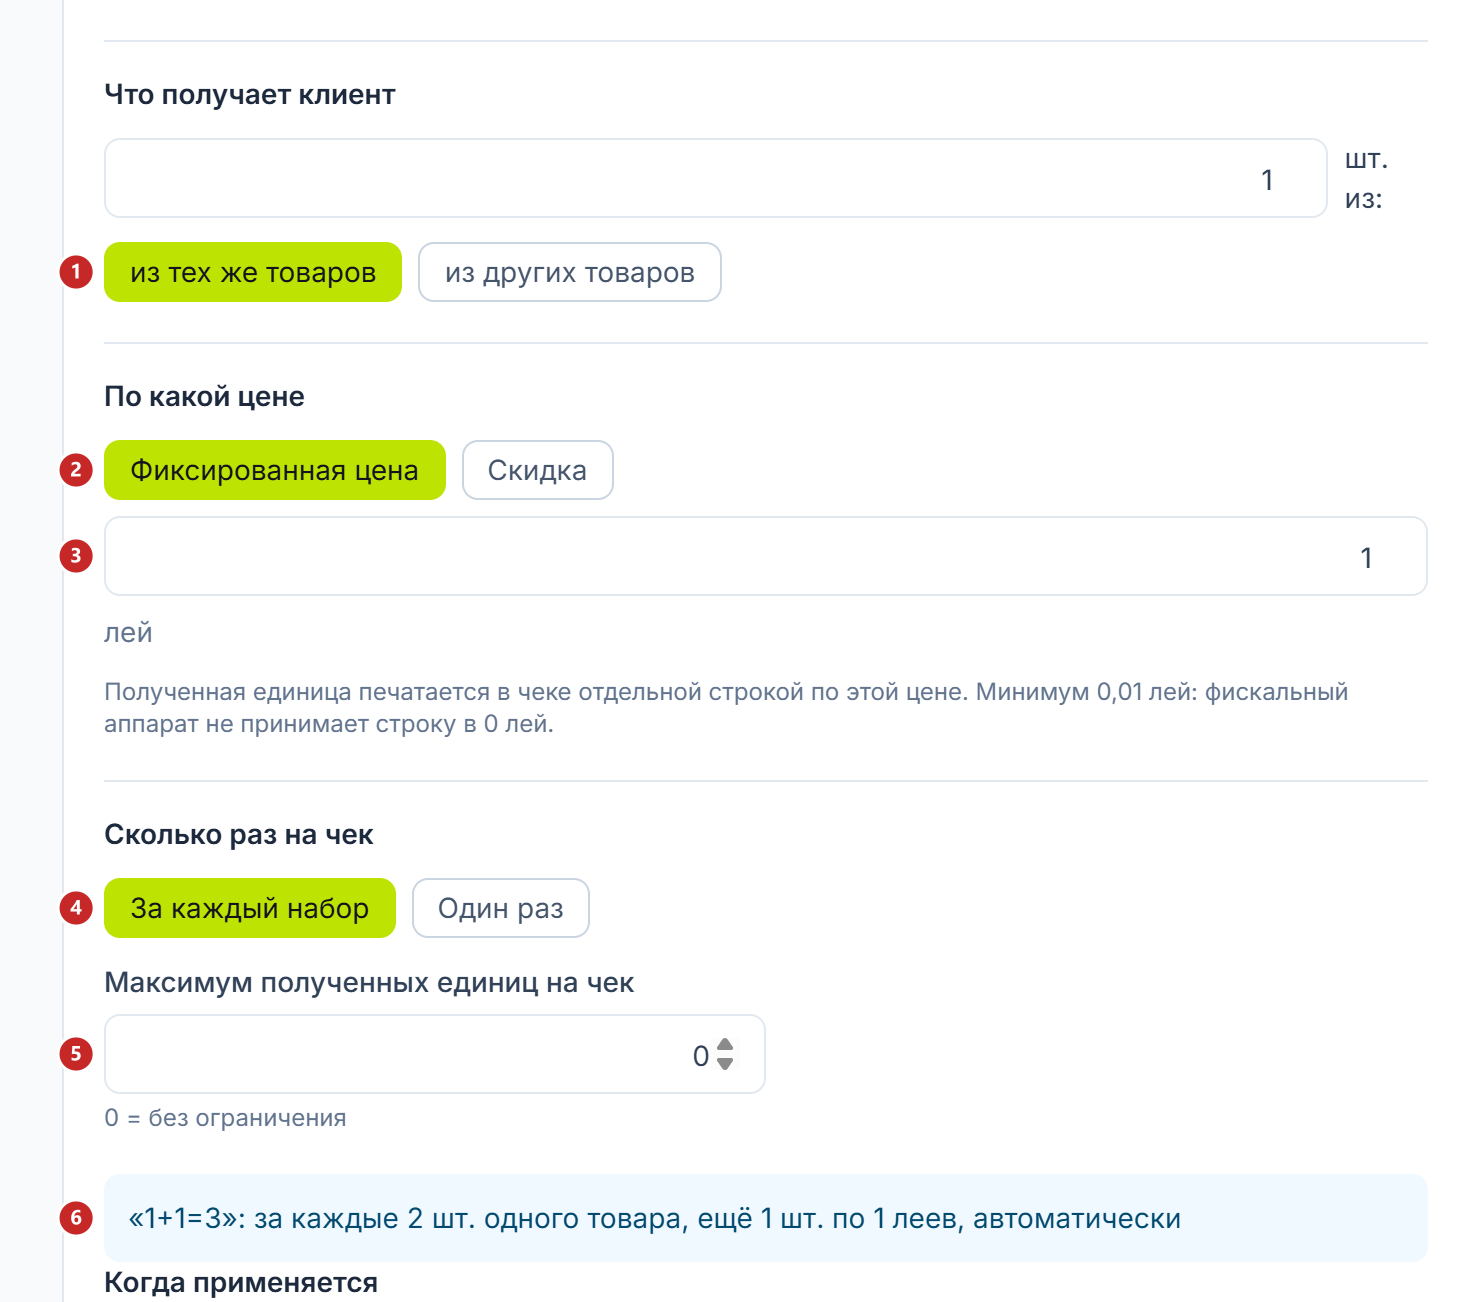The image size is (1468, 1302).
Task: Select «За каждый набор» frequency
Action: [x=249, y=908]
